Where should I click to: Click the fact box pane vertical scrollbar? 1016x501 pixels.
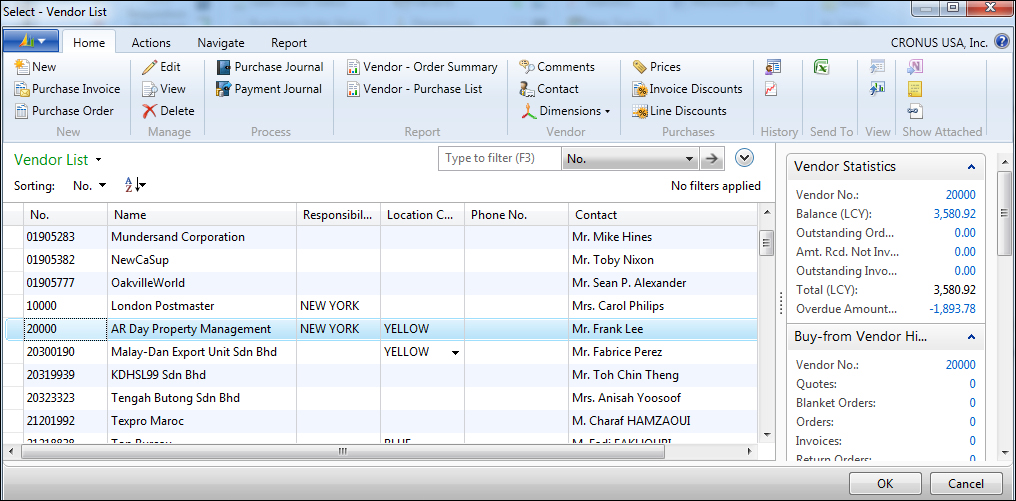click(x=1004, y=214)
